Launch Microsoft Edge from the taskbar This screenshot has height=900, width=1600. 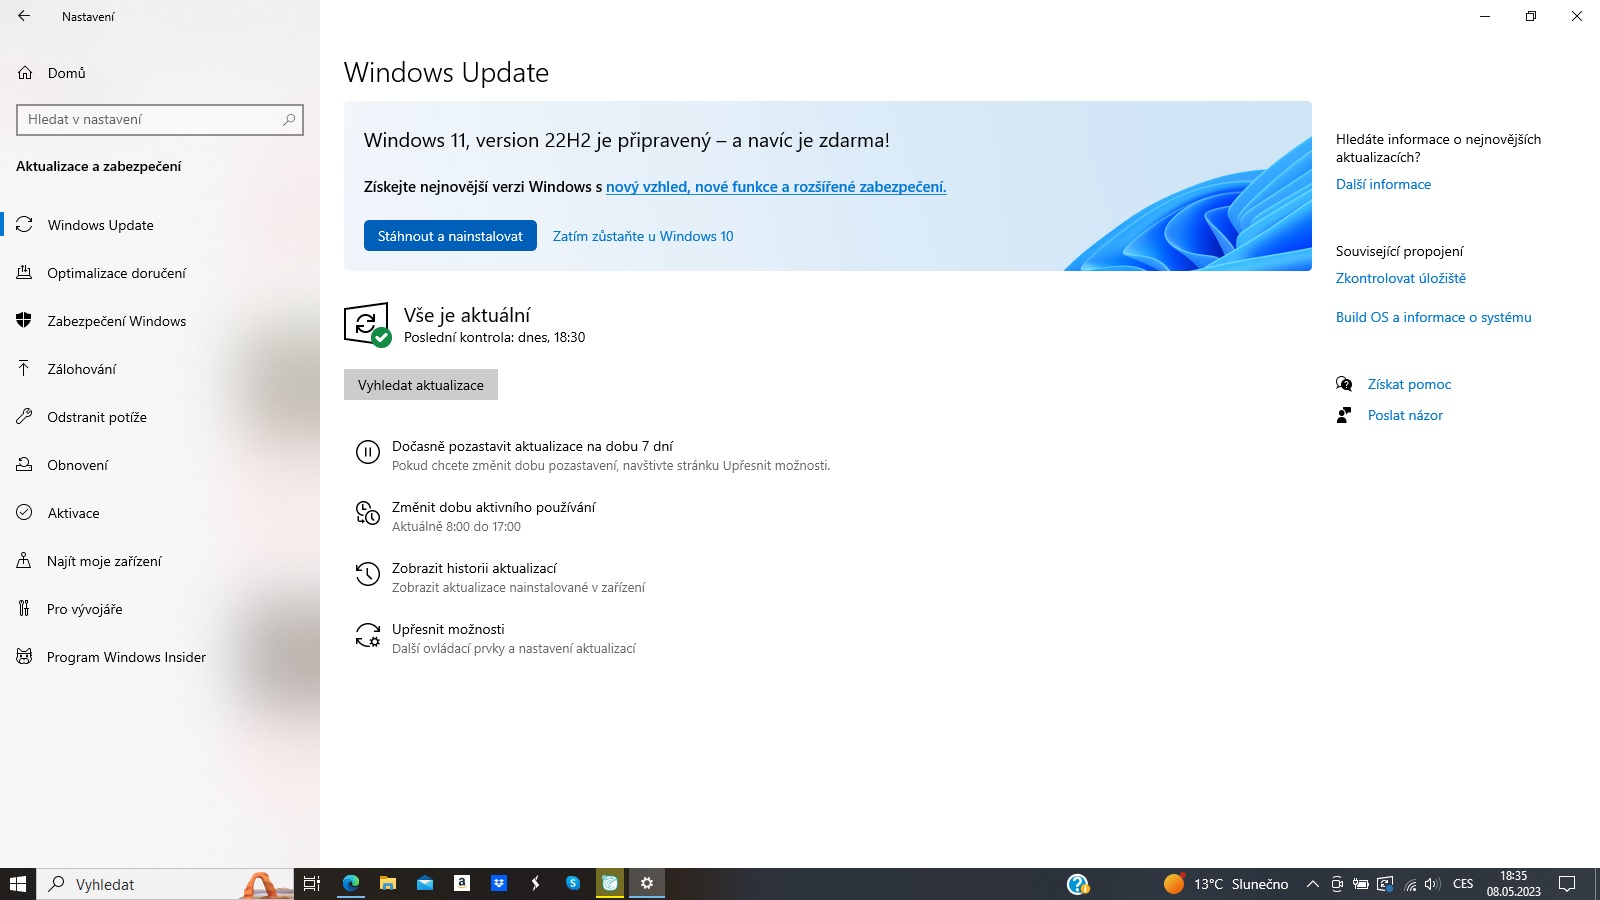tap(351, 884)
